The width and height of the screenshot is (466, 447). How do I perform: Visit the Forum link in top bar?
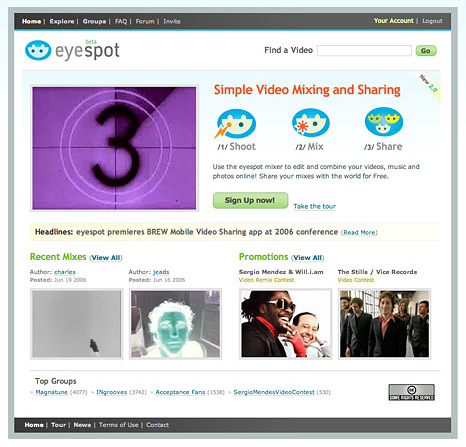click(145, 21)
